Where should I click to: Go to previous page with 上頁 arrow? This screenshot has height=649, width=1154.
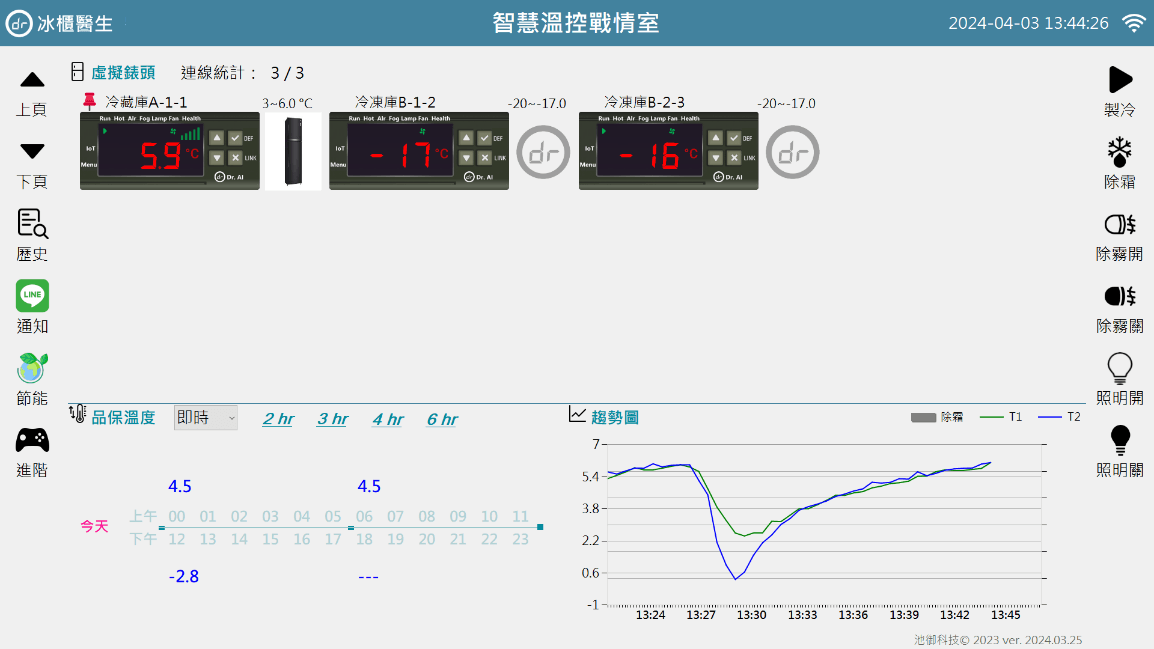click(32, 79)
